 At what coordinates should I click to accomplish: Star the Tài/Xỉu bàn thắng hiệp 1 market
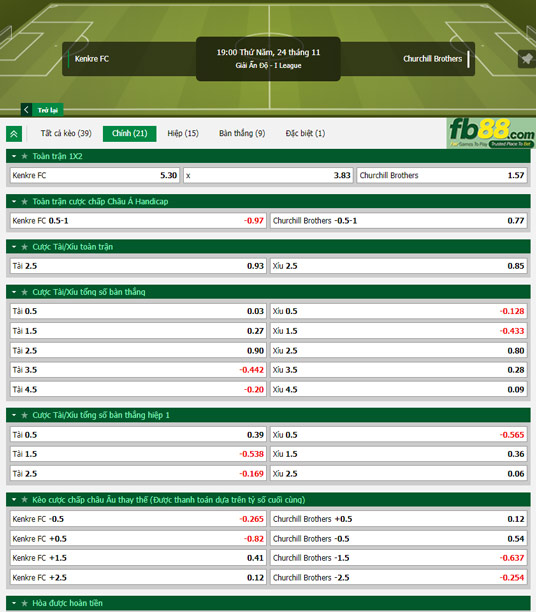coord(25,415)
